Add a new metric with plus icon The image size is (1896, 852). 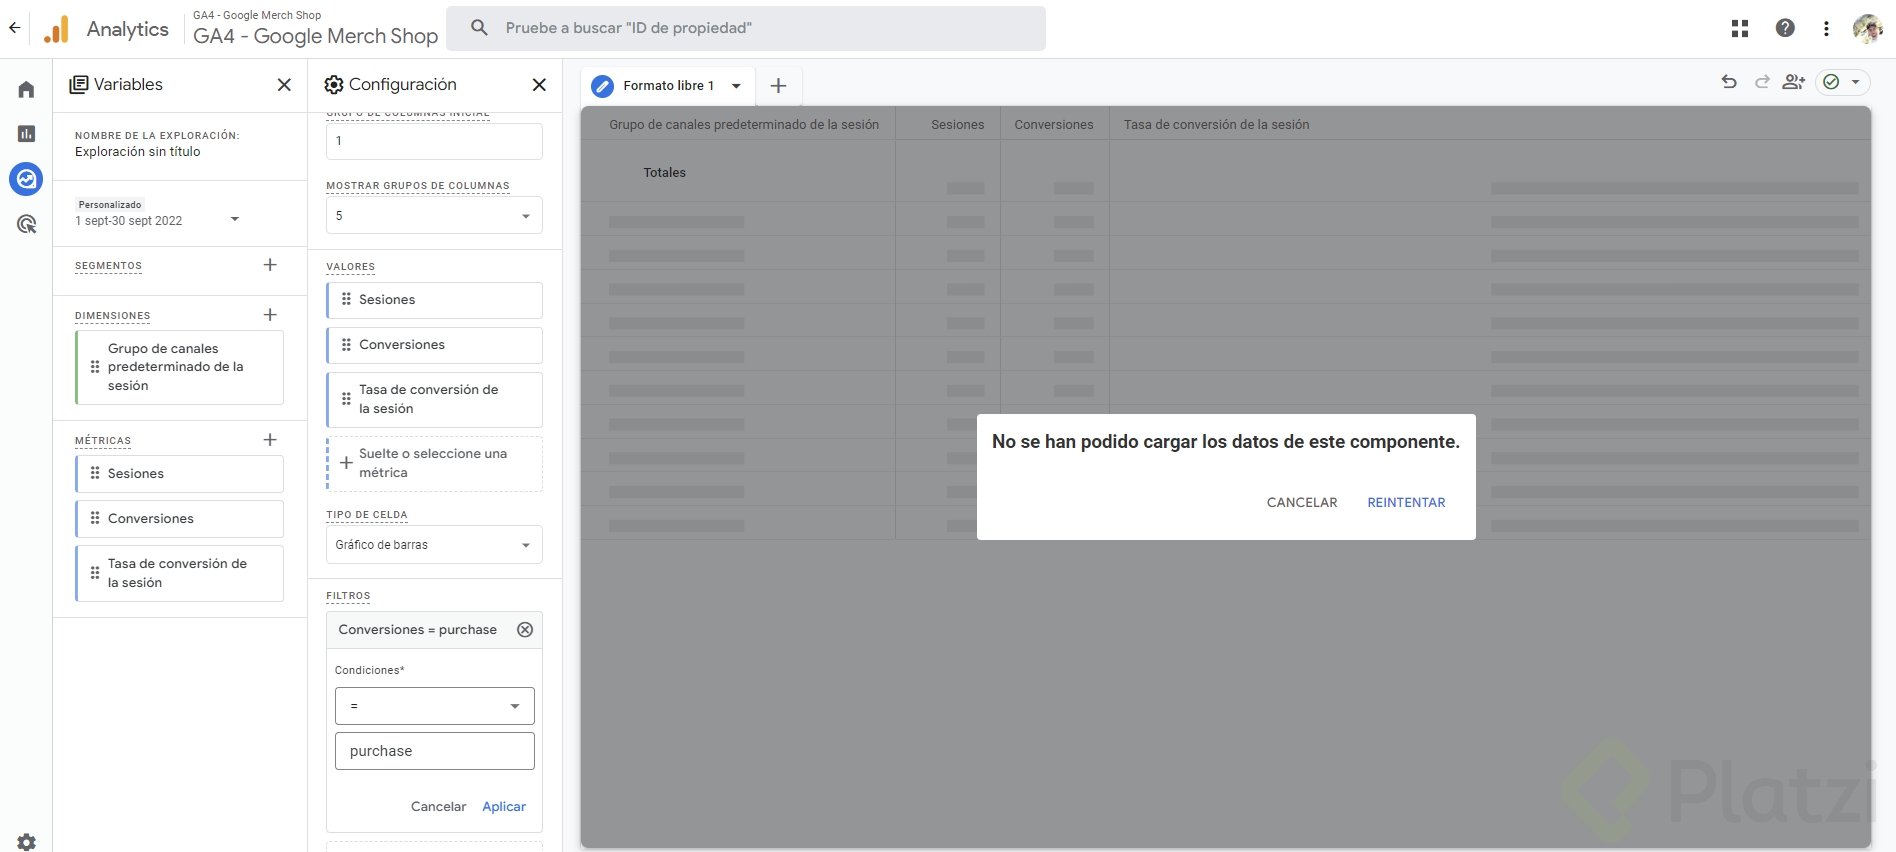pyautogui.click(x=270, y=440)
